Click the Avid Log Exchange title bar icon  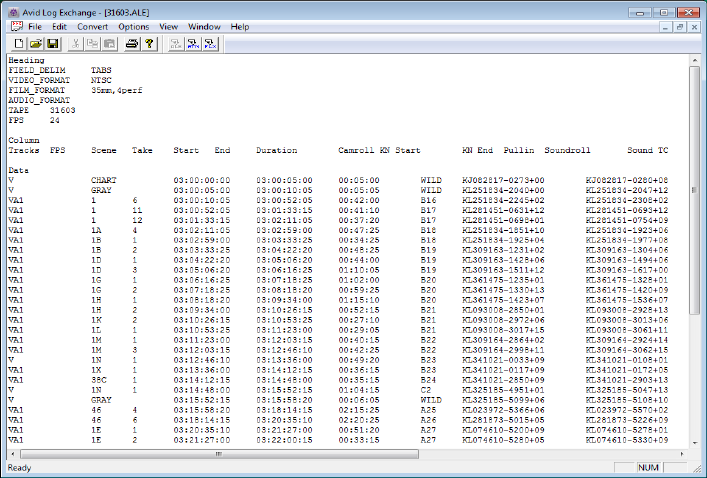tap(13, 12)
